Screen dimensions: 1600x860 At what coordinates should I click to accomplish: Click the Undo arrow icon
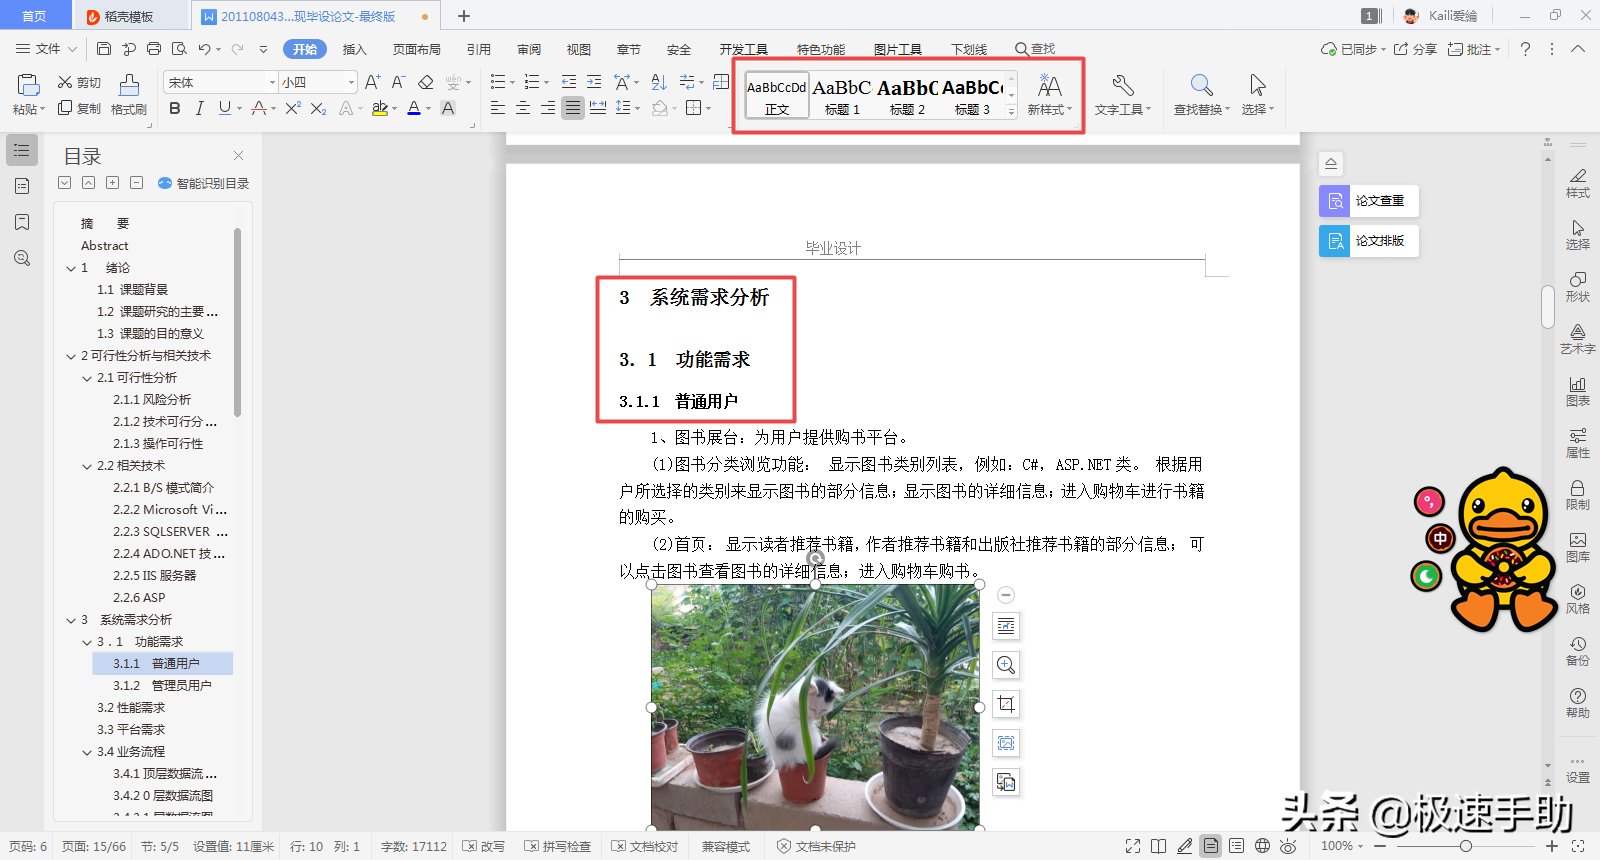coord(204,49)
